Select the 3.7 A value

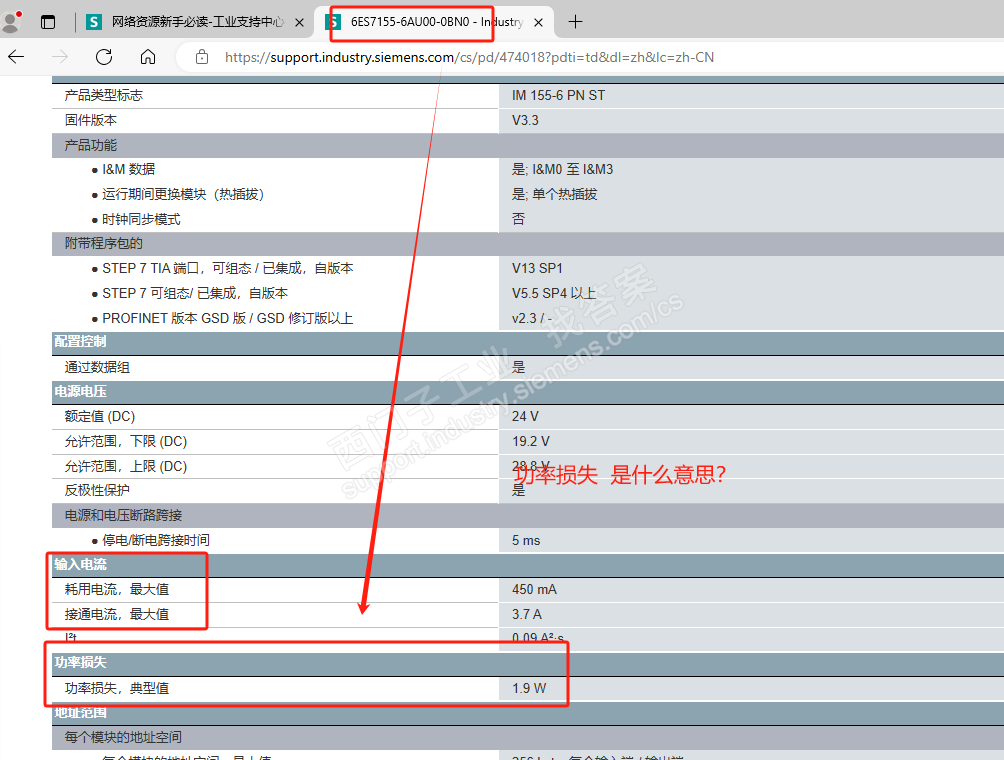click(x=527, y=615)
